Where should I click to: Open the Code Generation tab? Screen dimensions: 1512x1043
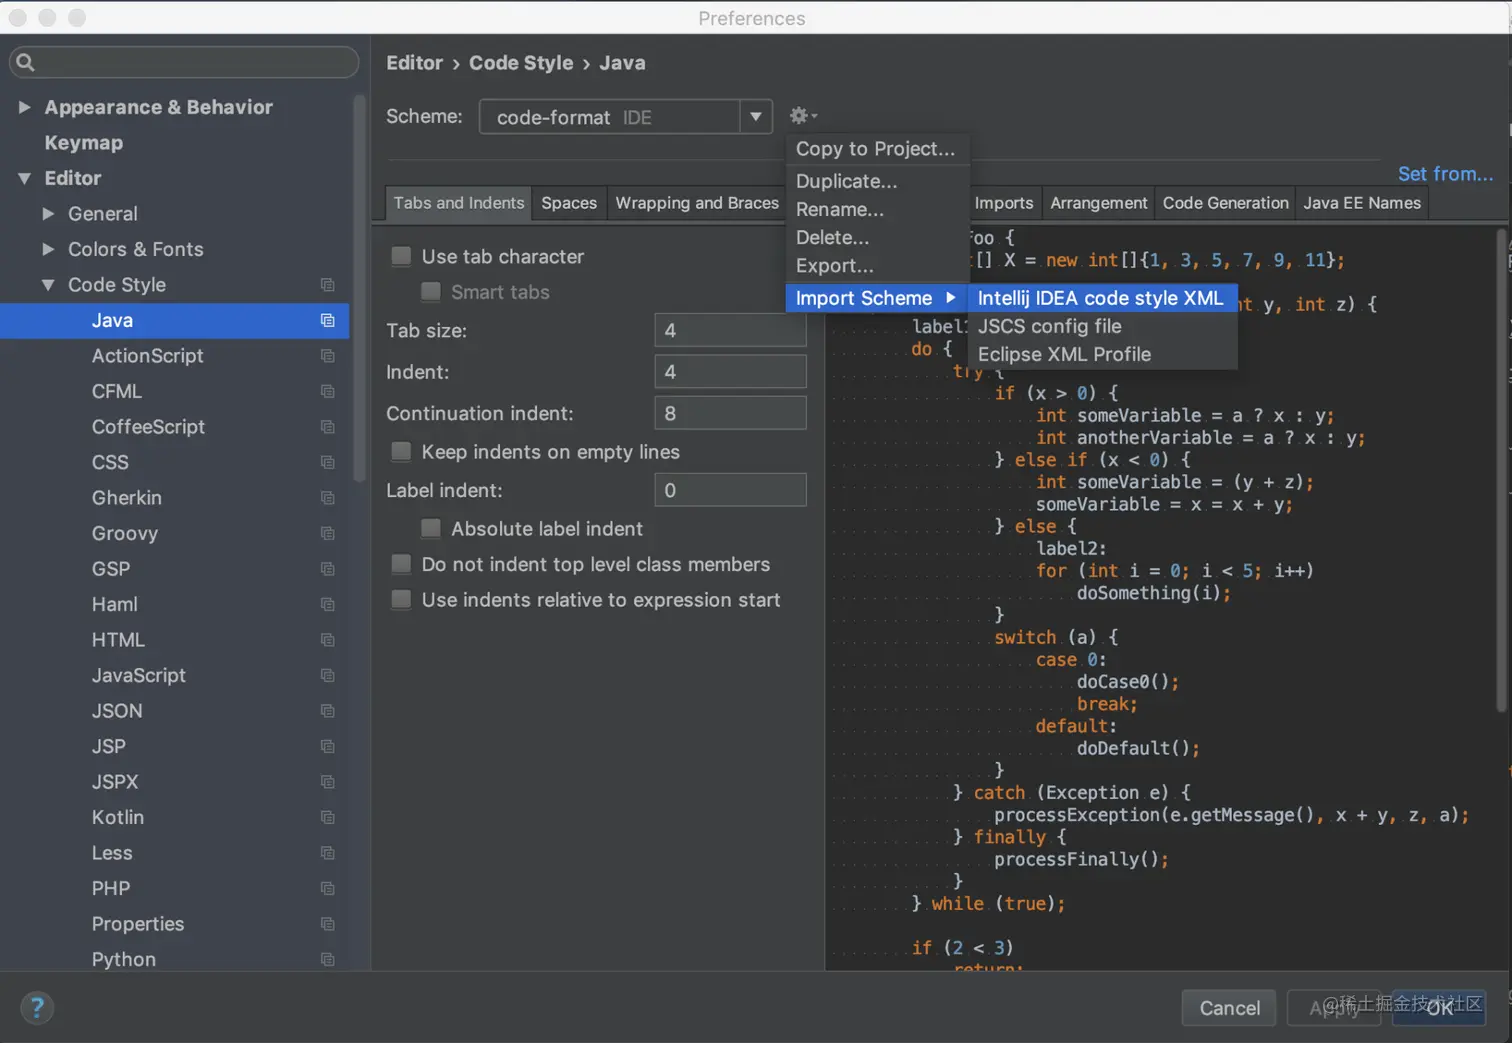click(1225, 203)
